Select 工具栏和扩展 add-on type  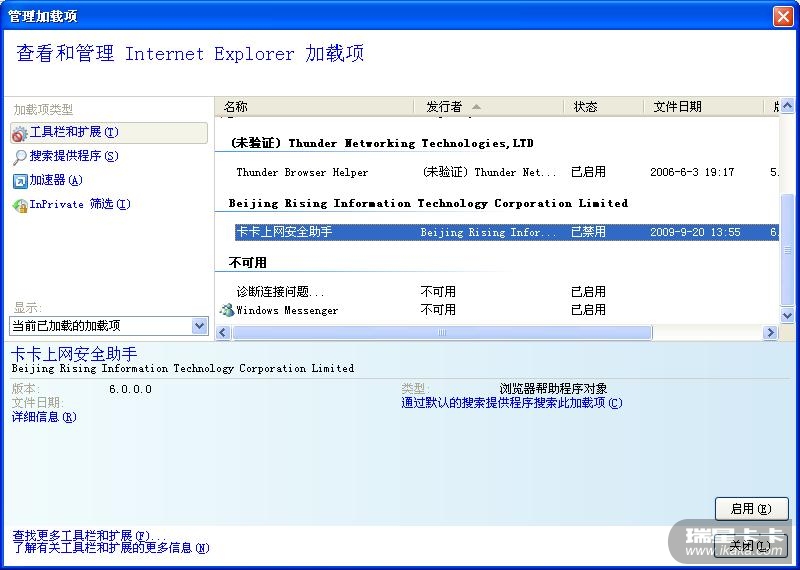(x=109, y=133)
